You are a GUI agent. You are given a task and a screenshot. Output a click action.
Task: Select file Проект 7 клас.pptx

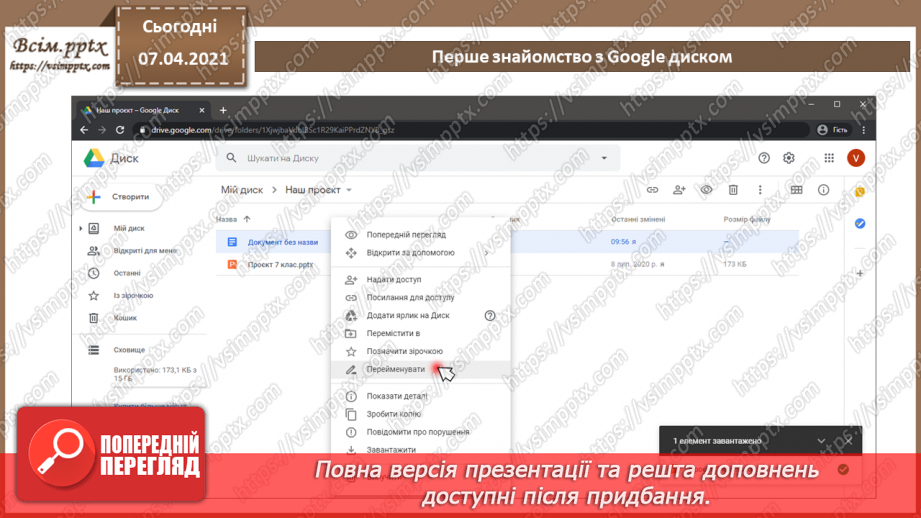click(x=280, y=265)
